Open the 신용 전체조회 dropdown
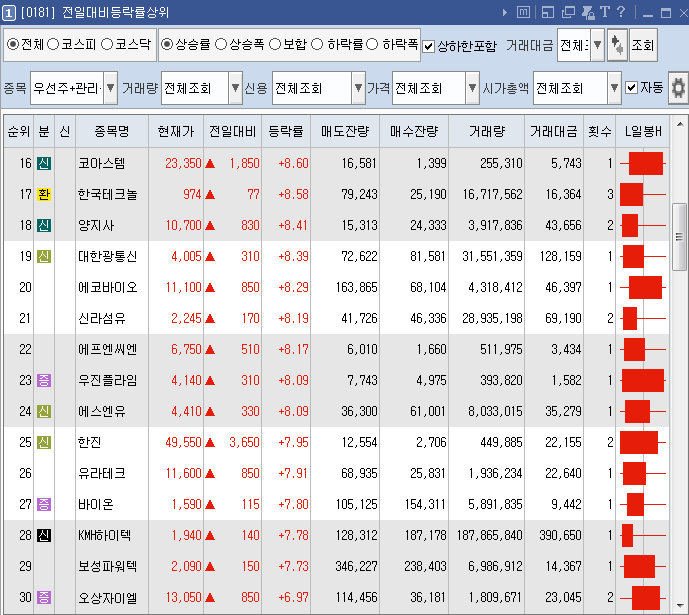The height and width of the screenshot is (615, 689). (x=359, y=88)
